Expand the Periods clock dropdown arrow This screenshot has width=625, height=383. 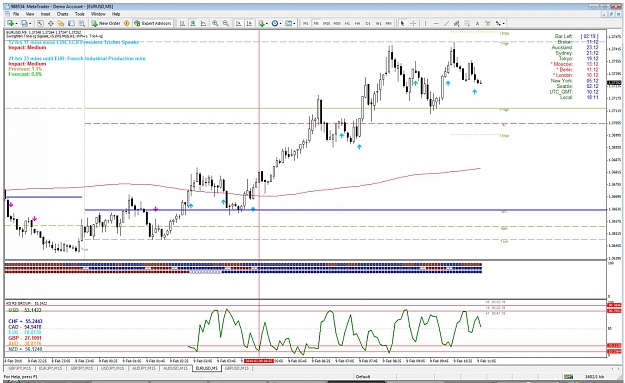[x=281, y=24]
